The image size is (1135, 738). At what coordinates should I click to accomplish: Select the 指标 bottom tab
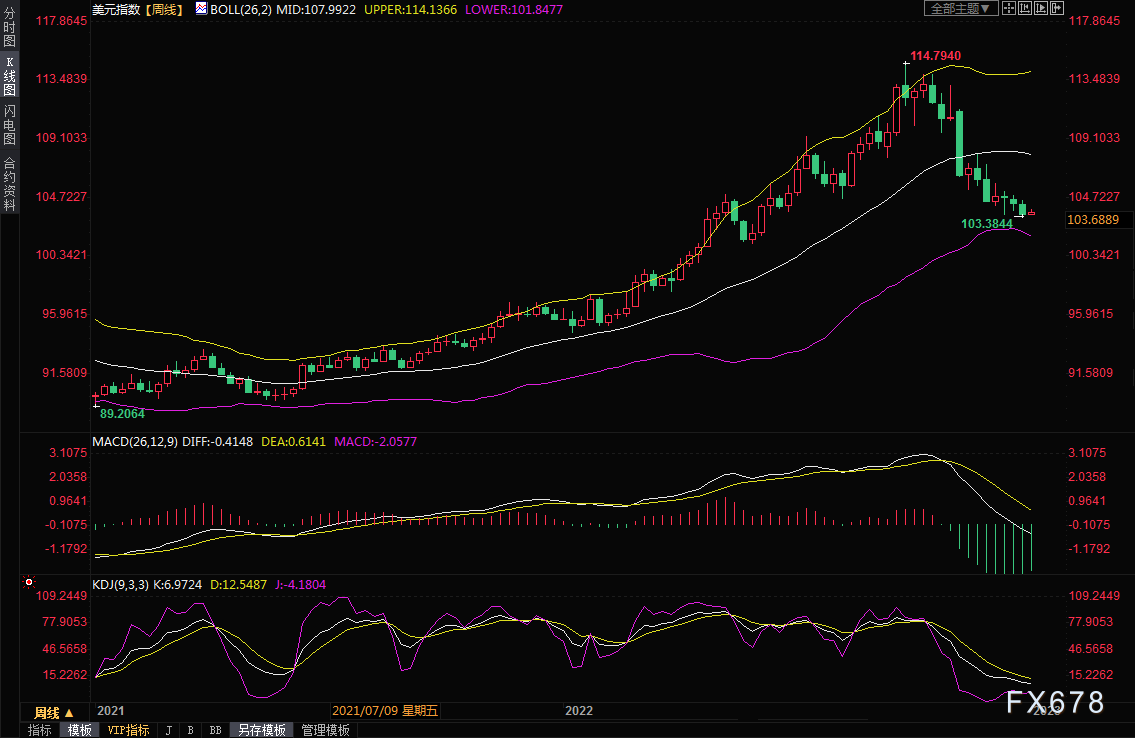click(40, 730)
